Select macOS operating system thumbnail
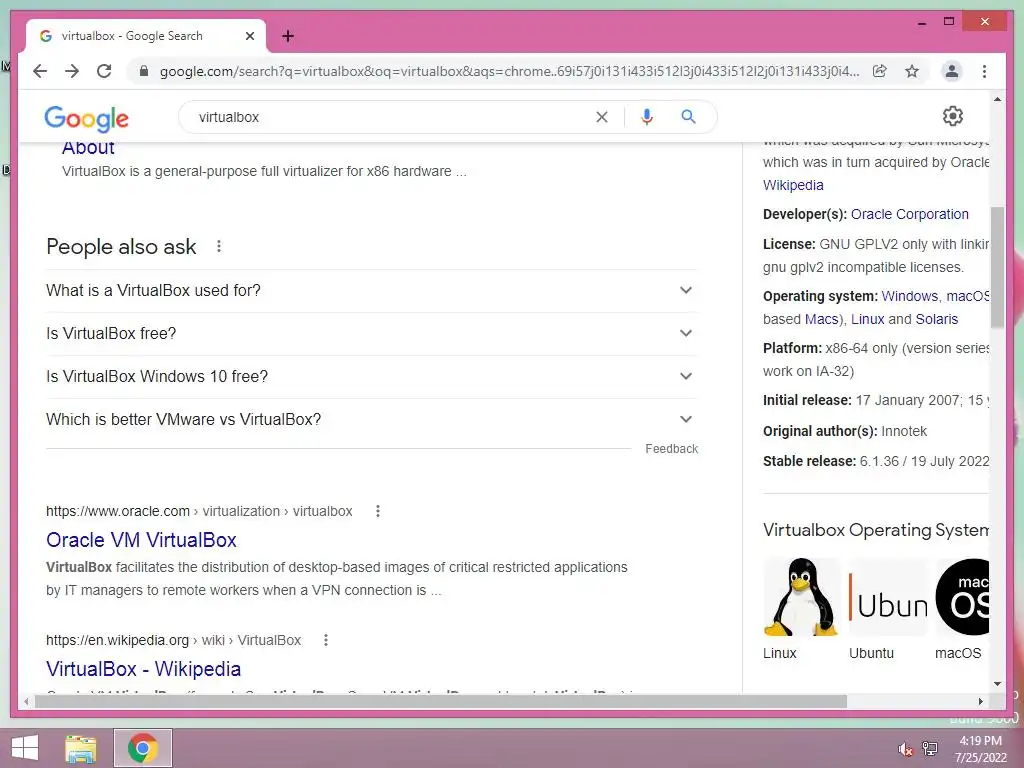The width and height of the screenshot is (1024, 768). [x=963, y=597]
